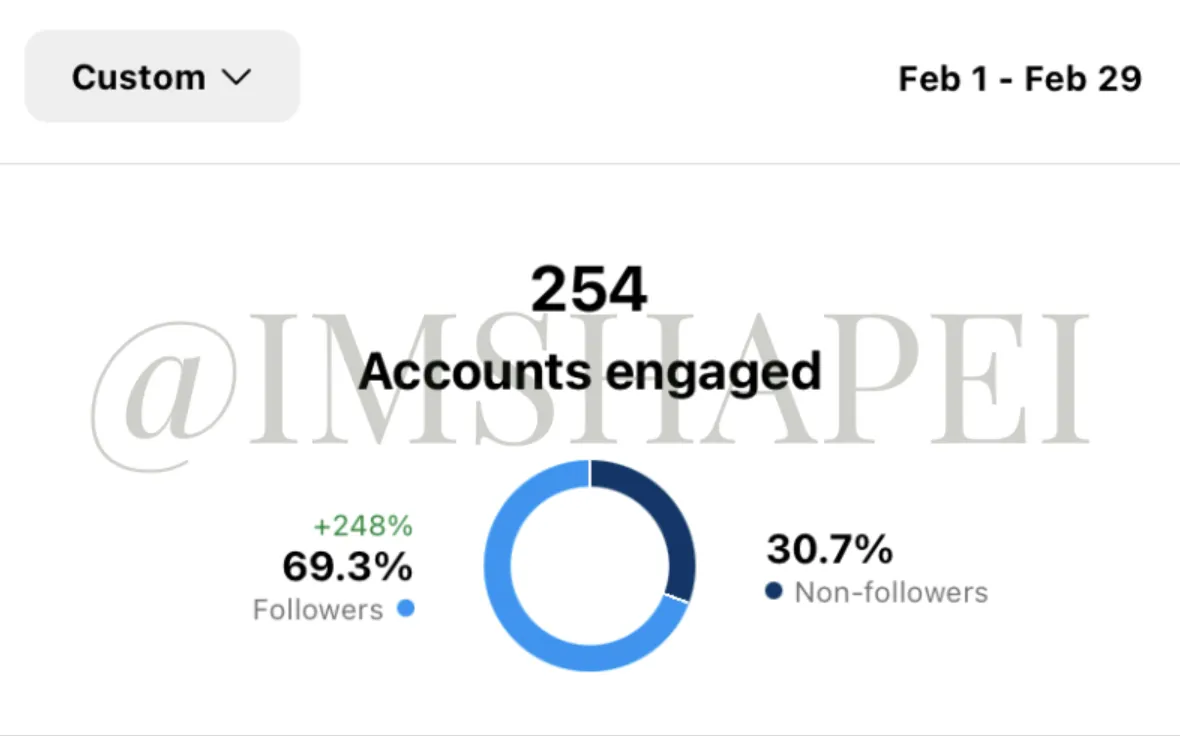Click the @ symbol in the watermark
The width and height of the screenshot is (1180, 736).
click(163, 395)
